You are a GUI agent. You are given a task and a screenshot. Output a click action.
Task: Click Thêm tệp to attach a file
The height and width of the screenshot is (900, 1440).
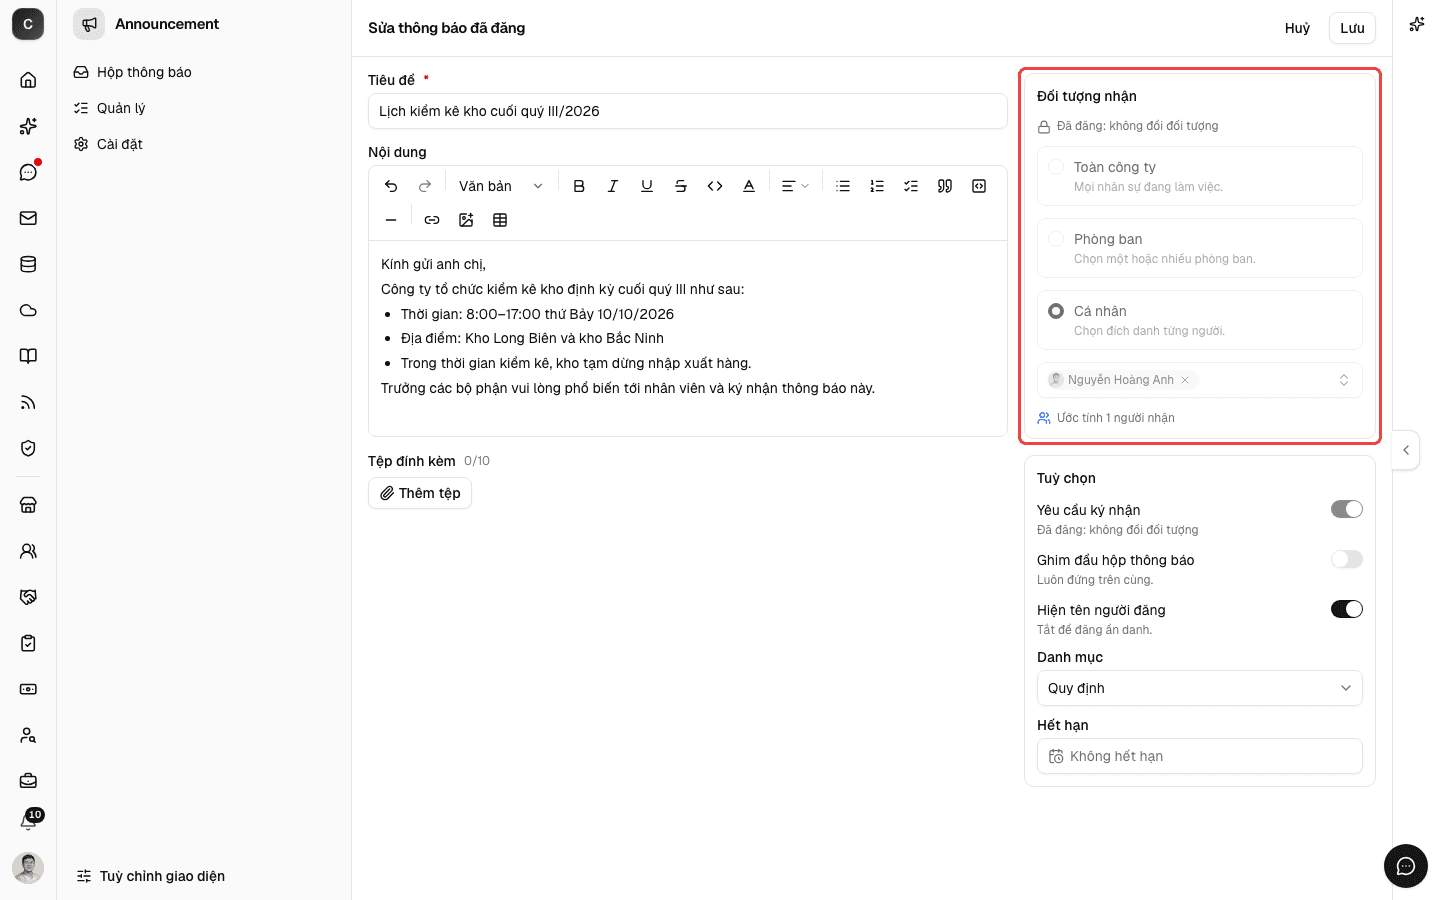point(420,493)
